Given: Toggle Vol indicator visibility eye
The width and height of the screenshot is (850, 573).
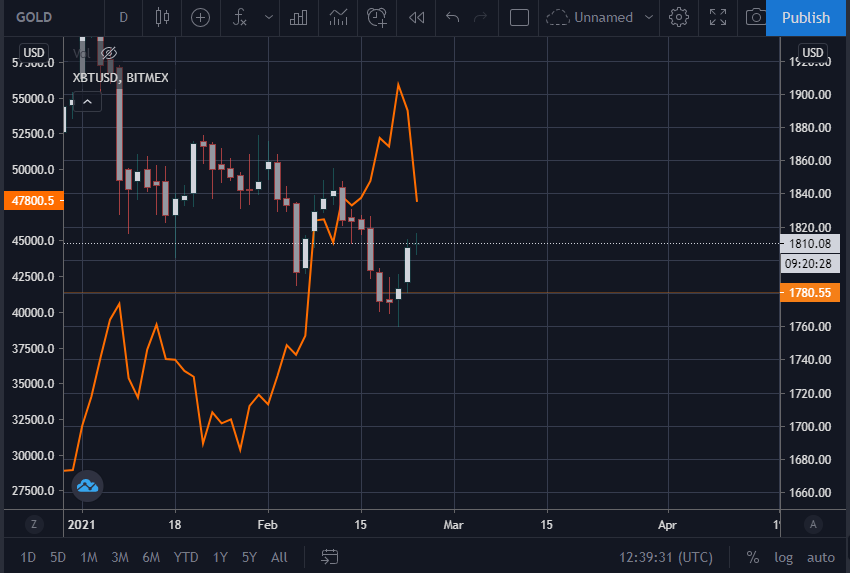Looking at the screenshot, I should point(109,53).
